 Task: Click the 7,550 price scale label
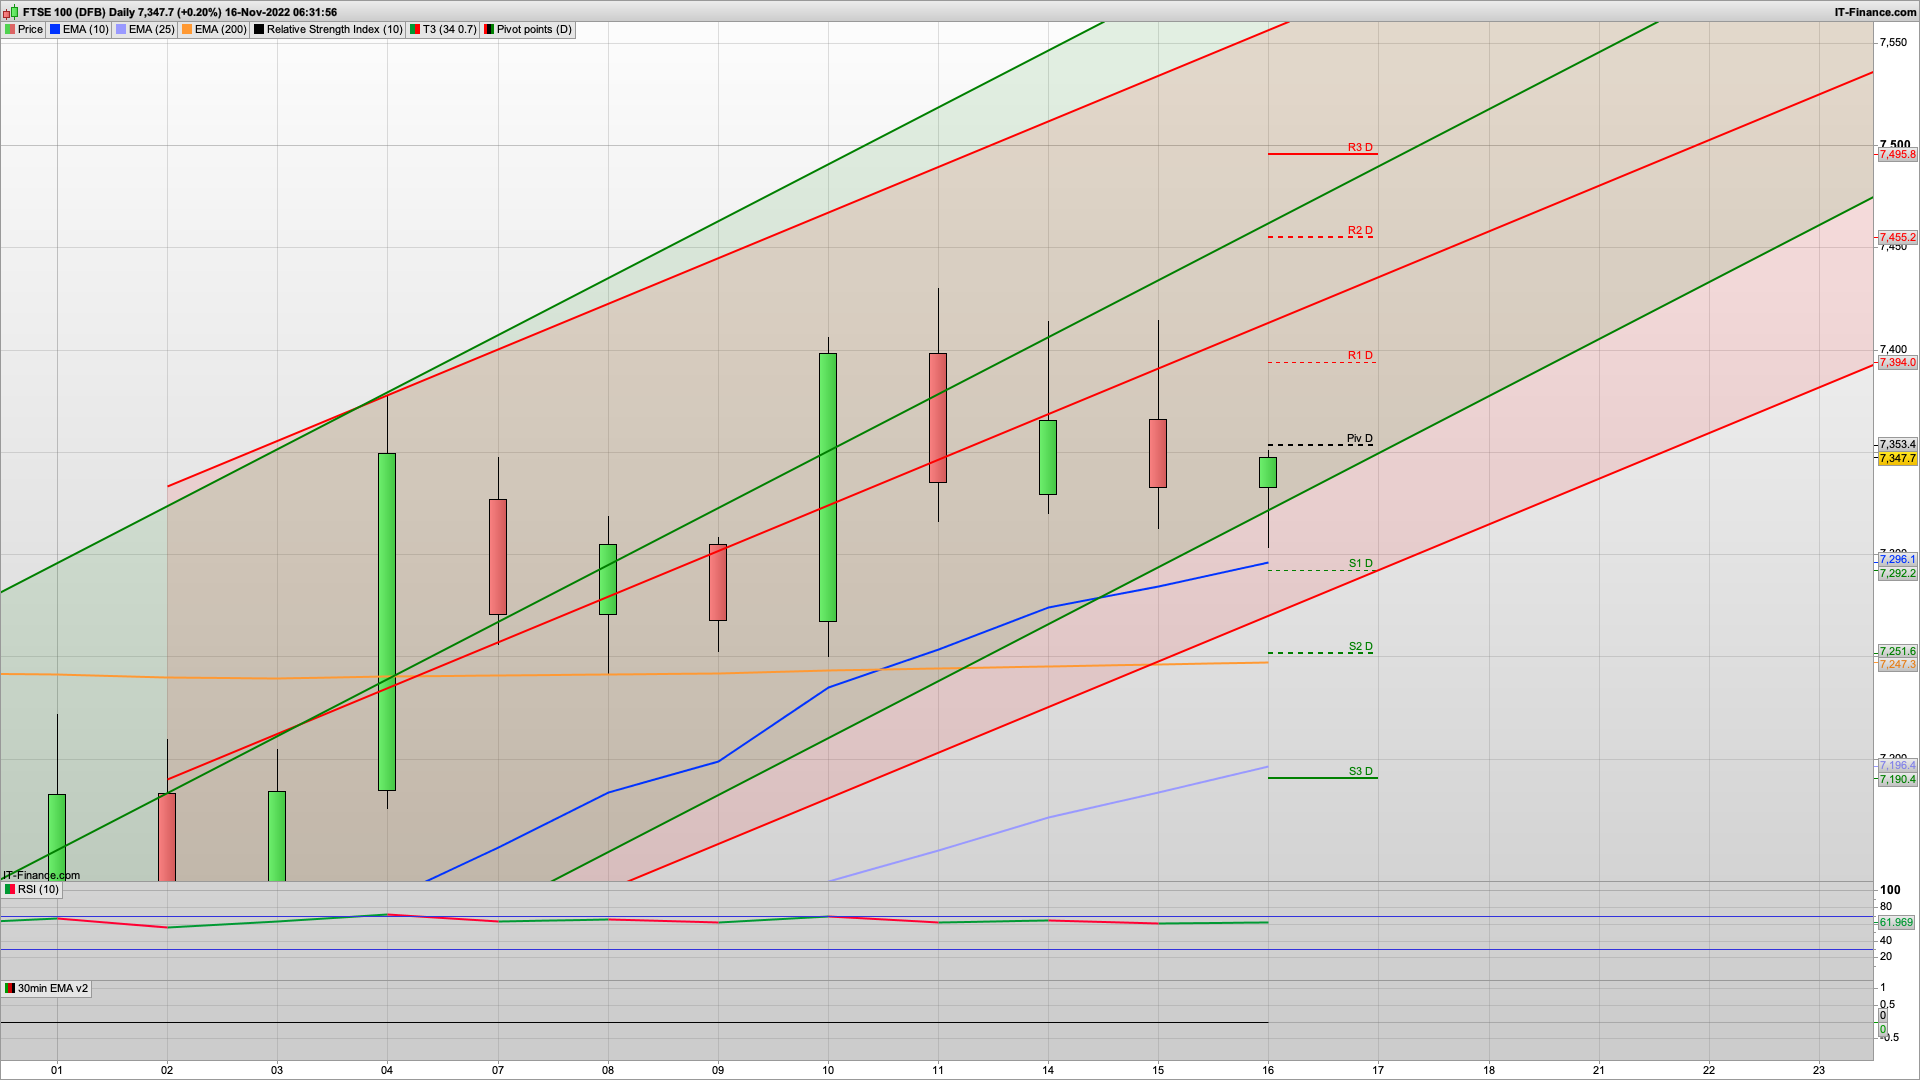[x=1894, y=42]
